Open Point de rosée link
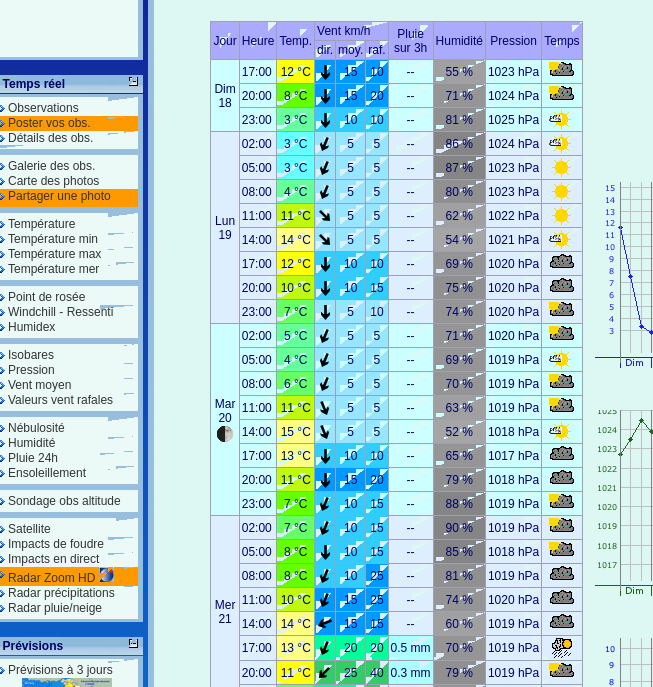The image size is (653, 687). click(x=46, y=297)
